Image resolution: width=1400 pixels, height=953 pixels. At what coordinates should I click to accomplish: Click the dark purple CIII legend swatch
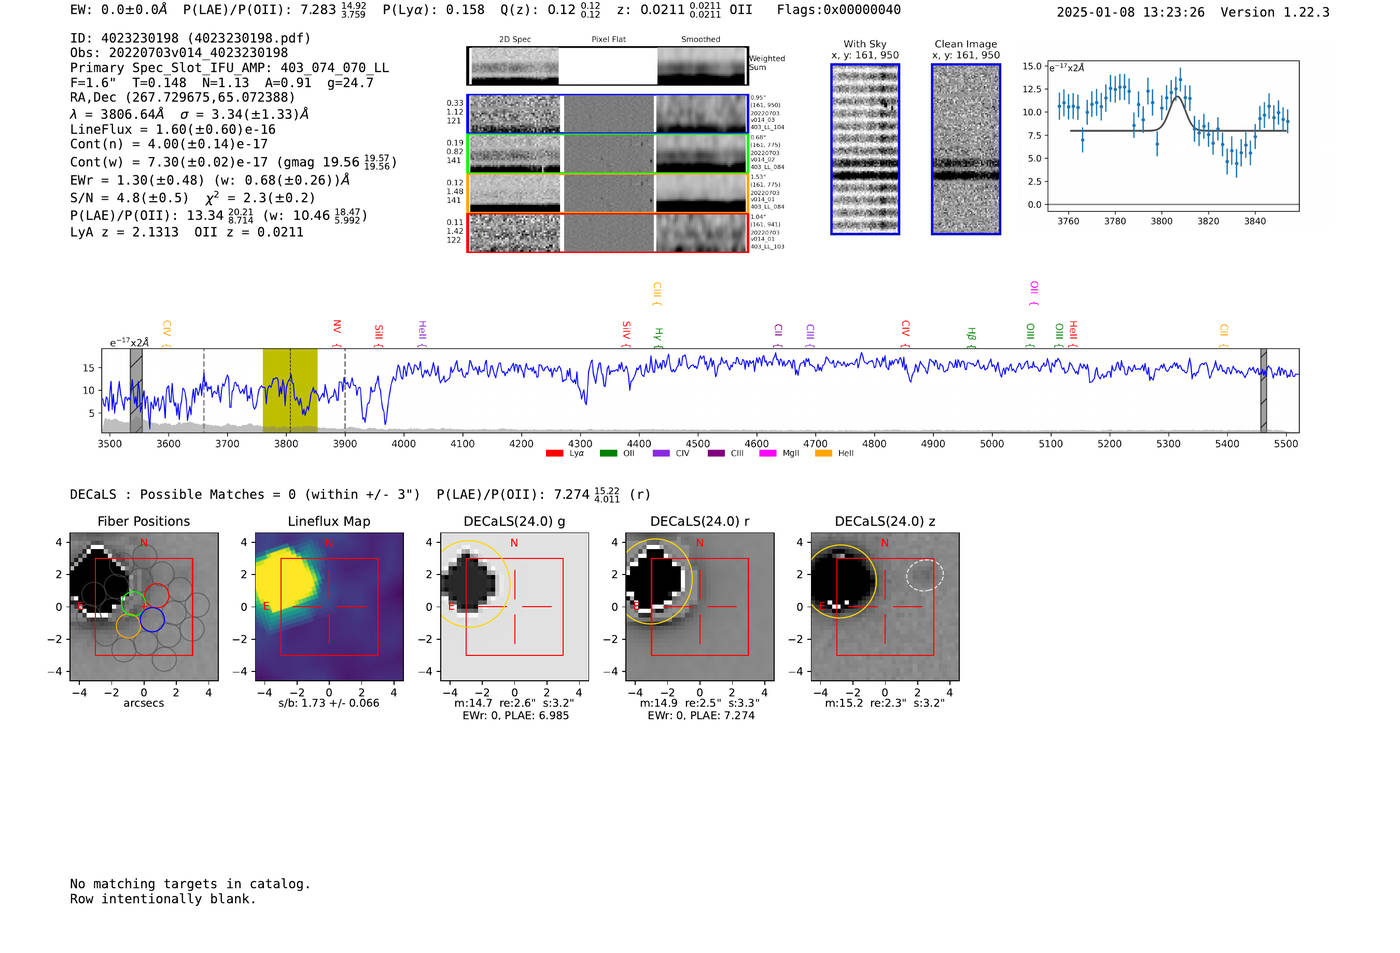click(716, 454)
